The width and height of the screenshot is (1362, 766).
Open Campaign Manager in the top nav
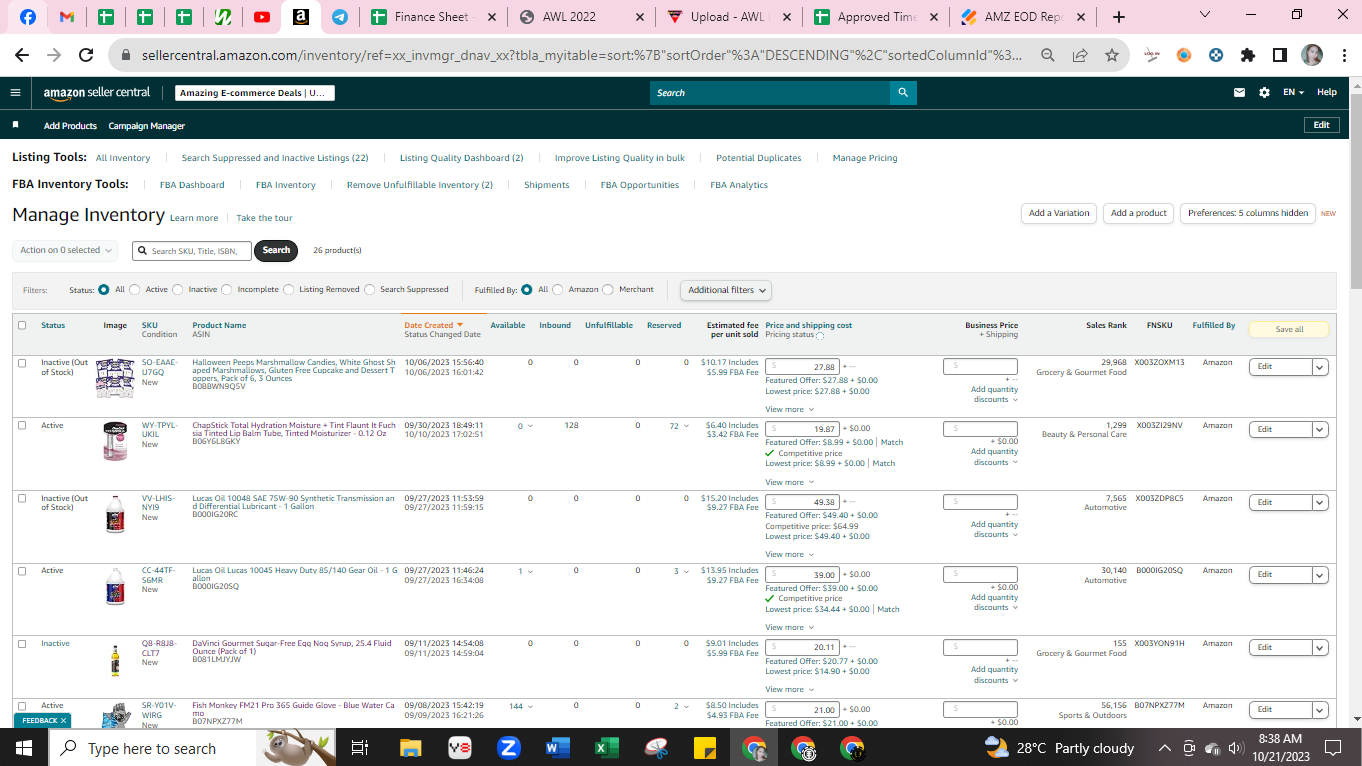(x=147, y=126)
